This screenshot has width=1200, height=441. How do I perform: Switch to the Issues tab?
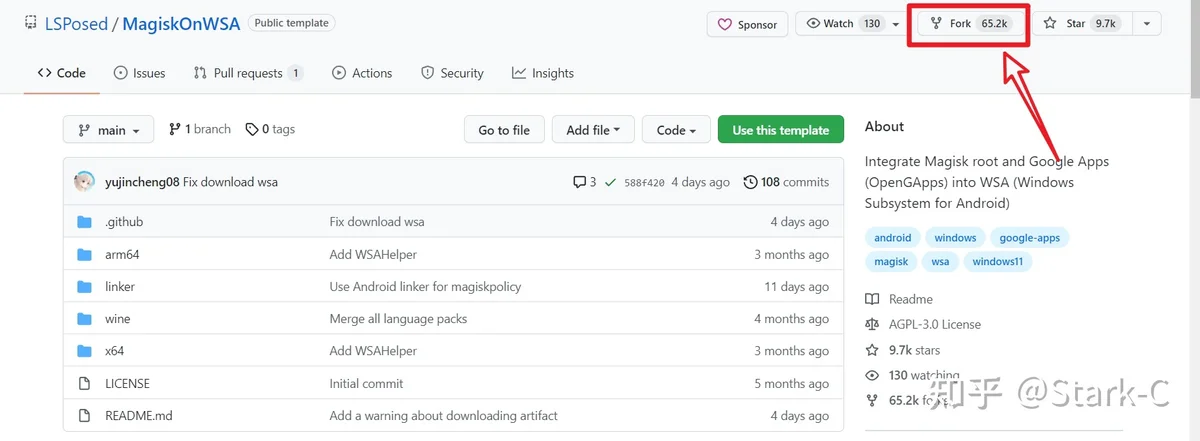click(x=139, y=73)
